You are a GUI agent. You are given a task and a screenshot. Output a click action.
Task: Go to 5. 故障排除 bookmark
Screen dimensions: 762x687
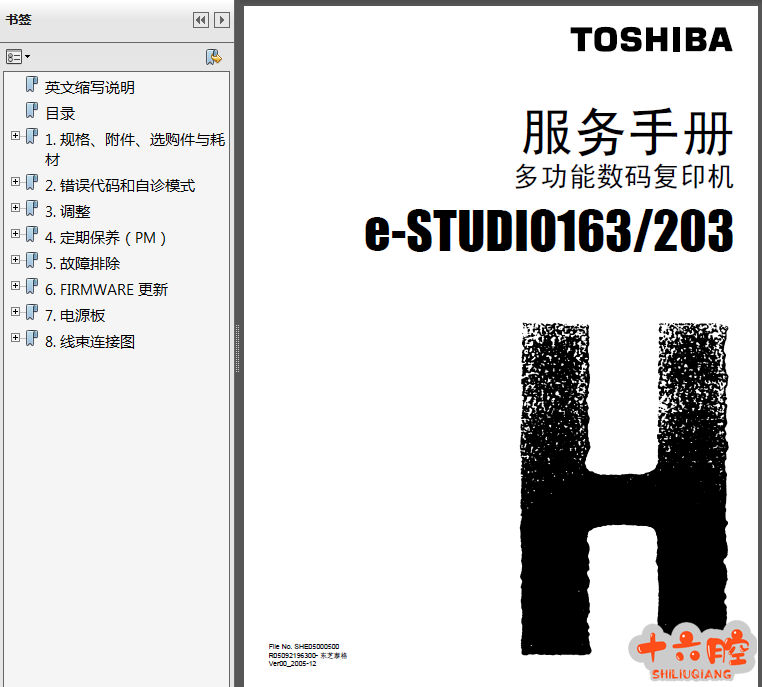coord(82,264)
